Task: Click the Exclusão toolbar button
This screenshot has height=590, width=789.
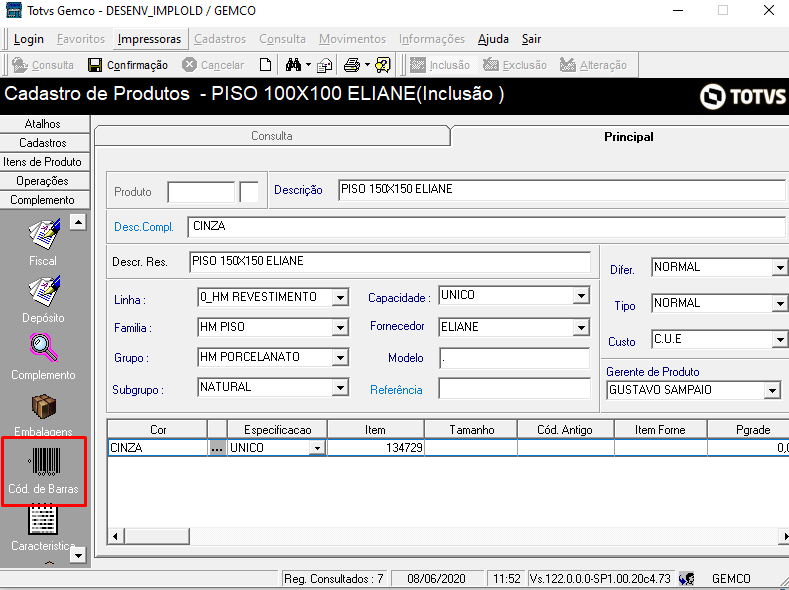Action: pyautogui.click(x=515, y=65)
